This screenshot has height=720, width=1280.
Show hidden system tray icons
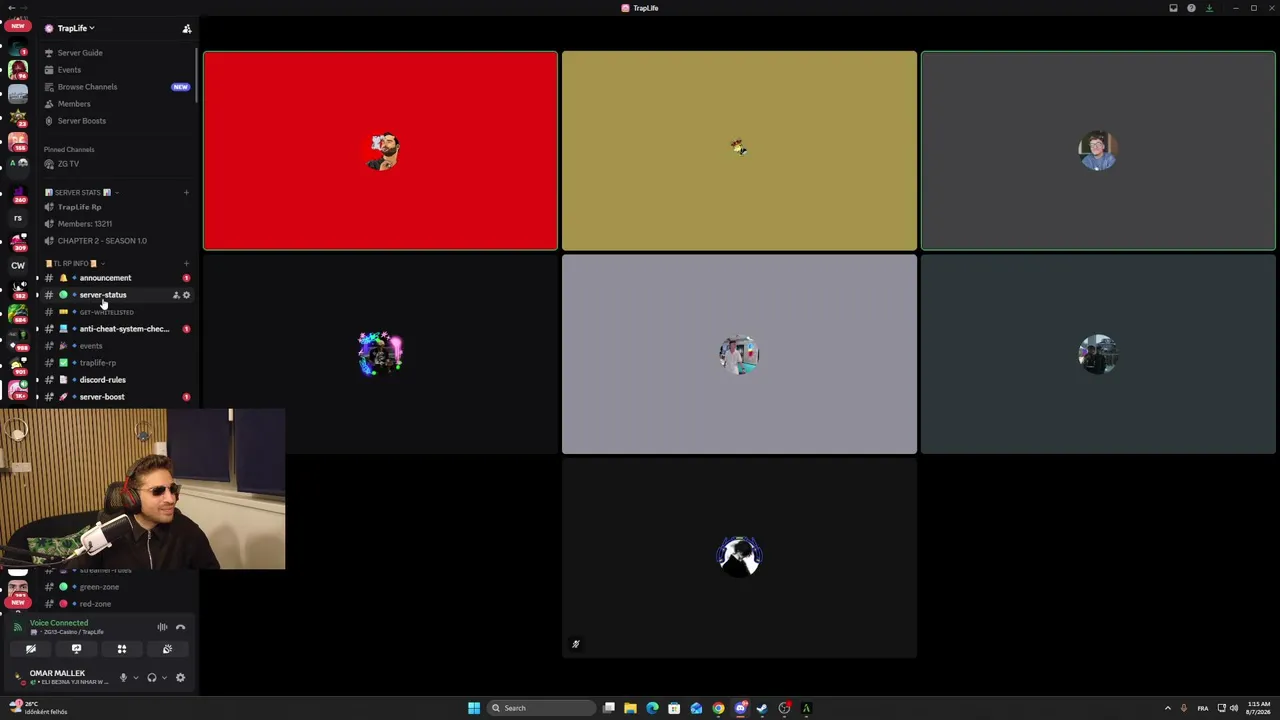pyautogui.click(x=1167, y=708)
